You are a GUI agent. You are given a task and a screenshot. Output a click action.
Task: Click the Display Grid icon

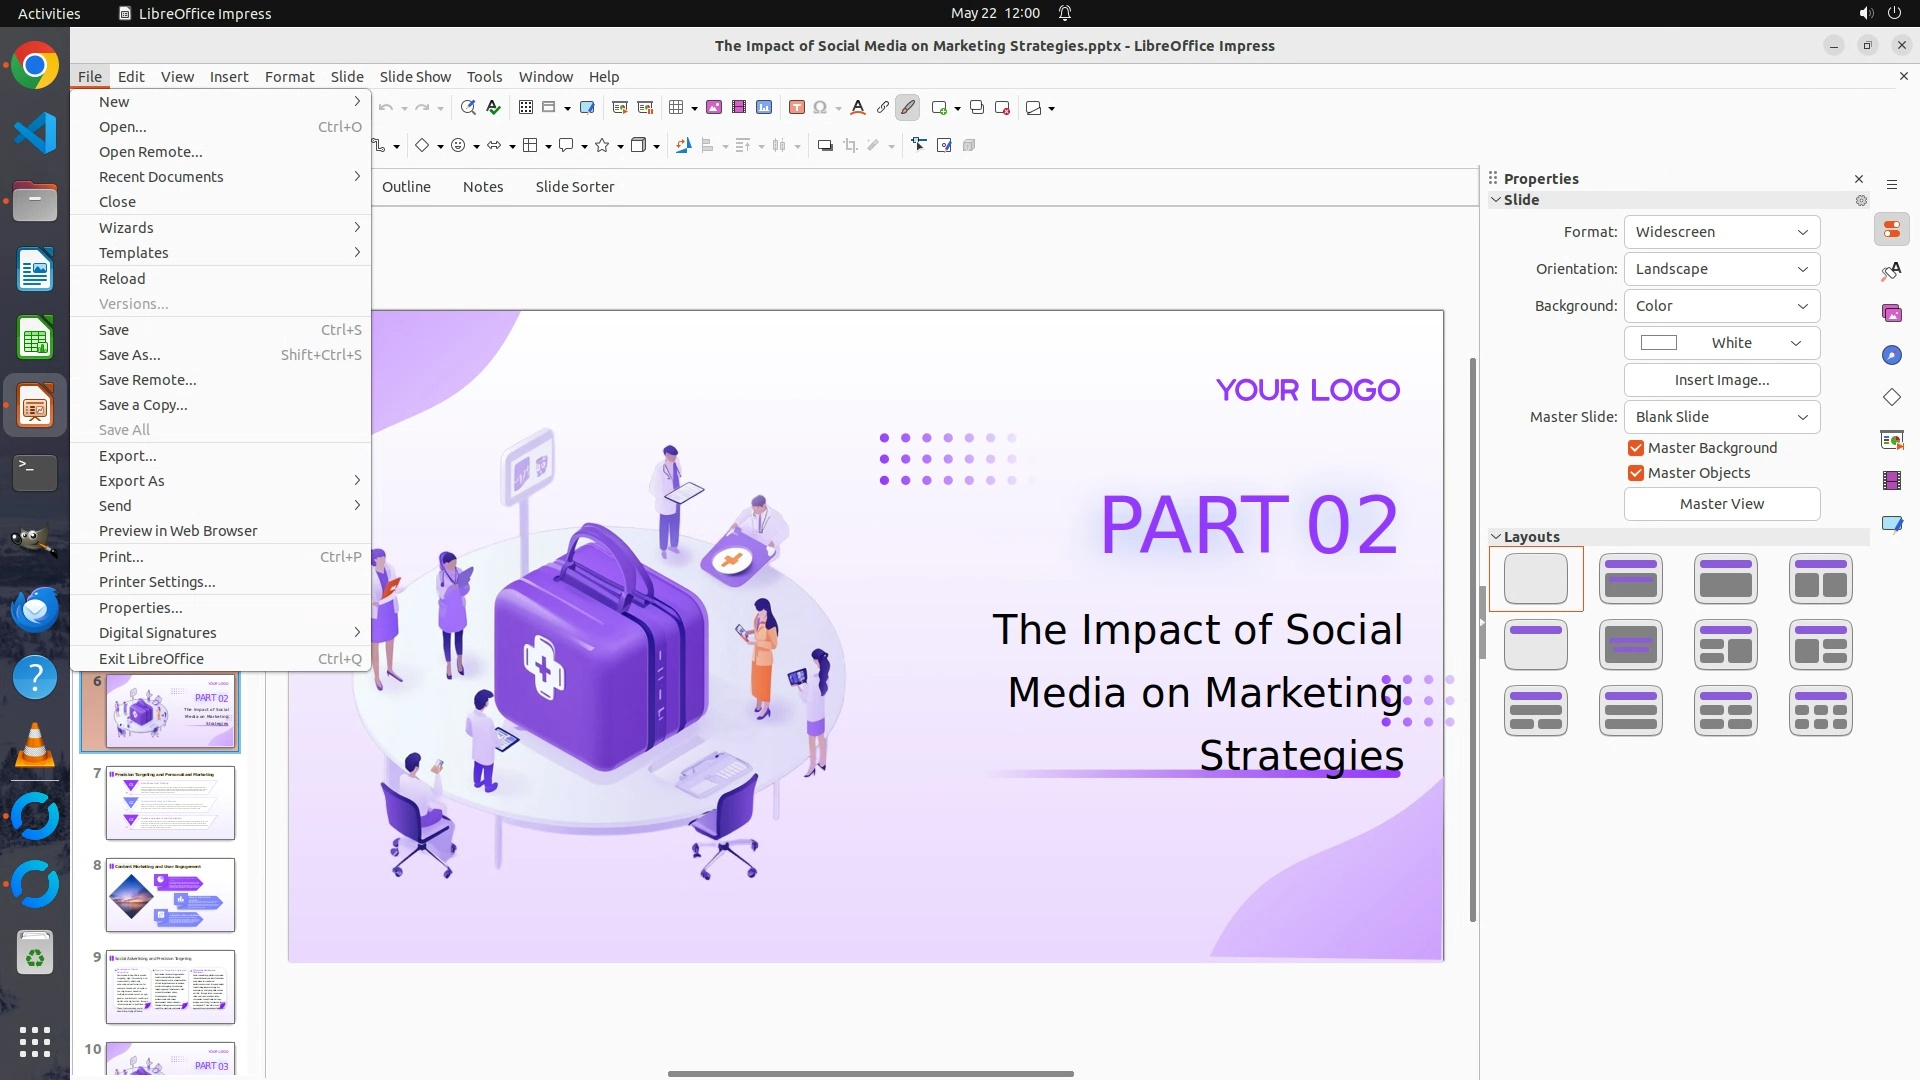(x=526, y=108)
